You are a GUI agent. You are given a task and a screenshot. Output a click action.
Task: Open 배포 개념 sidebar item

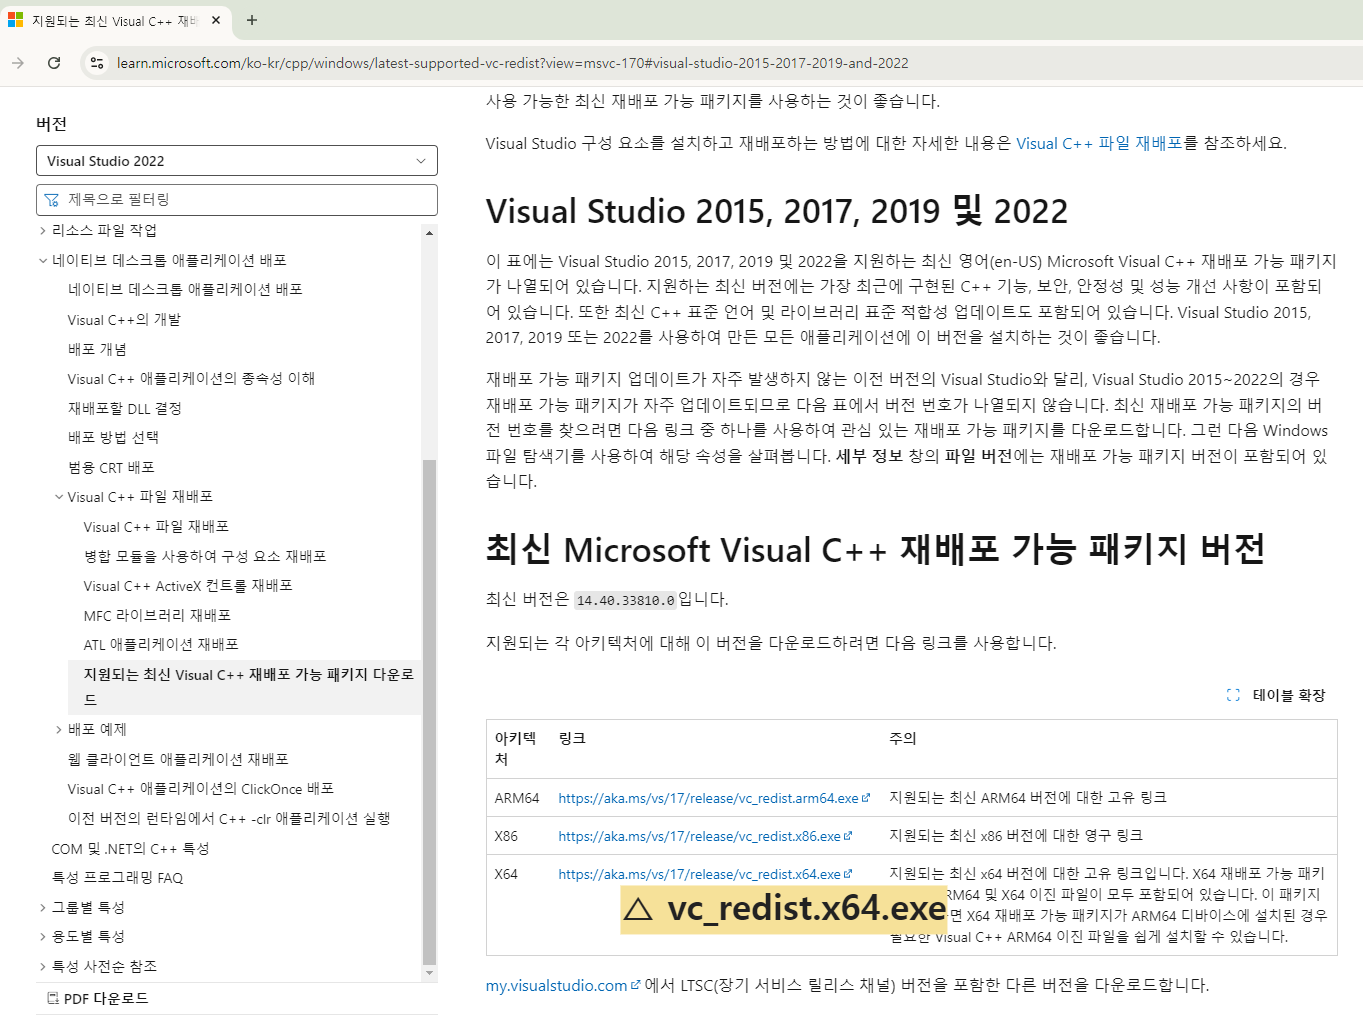point(97,349)
